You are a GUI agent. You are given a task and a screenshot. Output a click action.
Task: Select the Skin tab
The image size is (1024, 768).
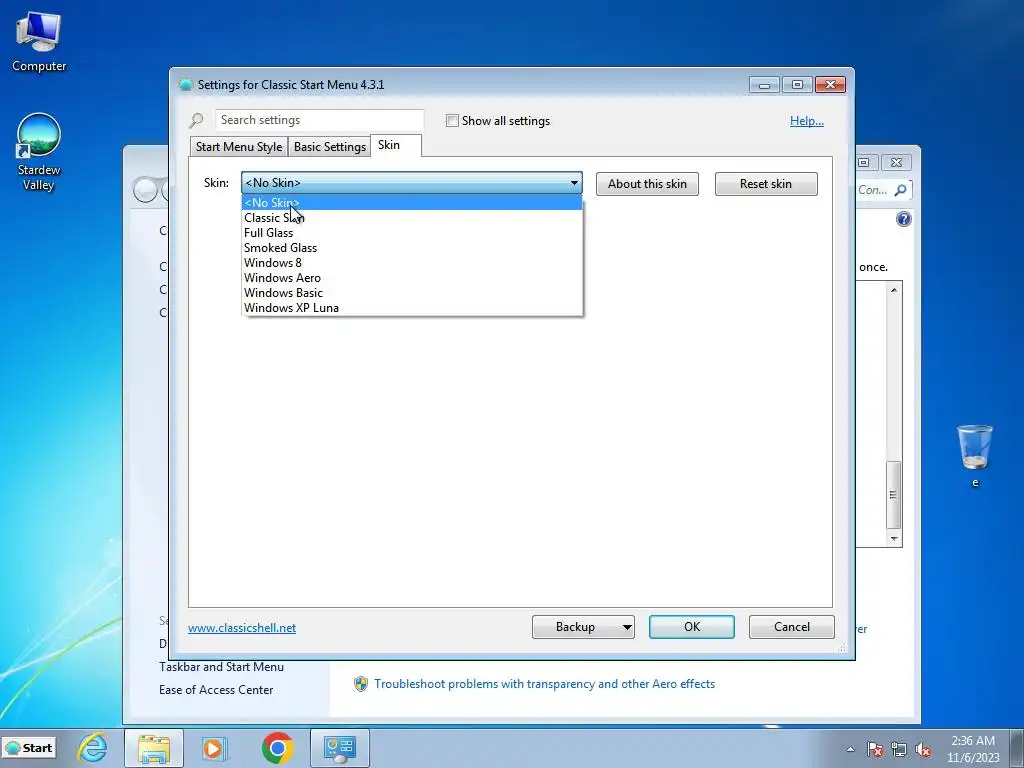tap(396, 145)
